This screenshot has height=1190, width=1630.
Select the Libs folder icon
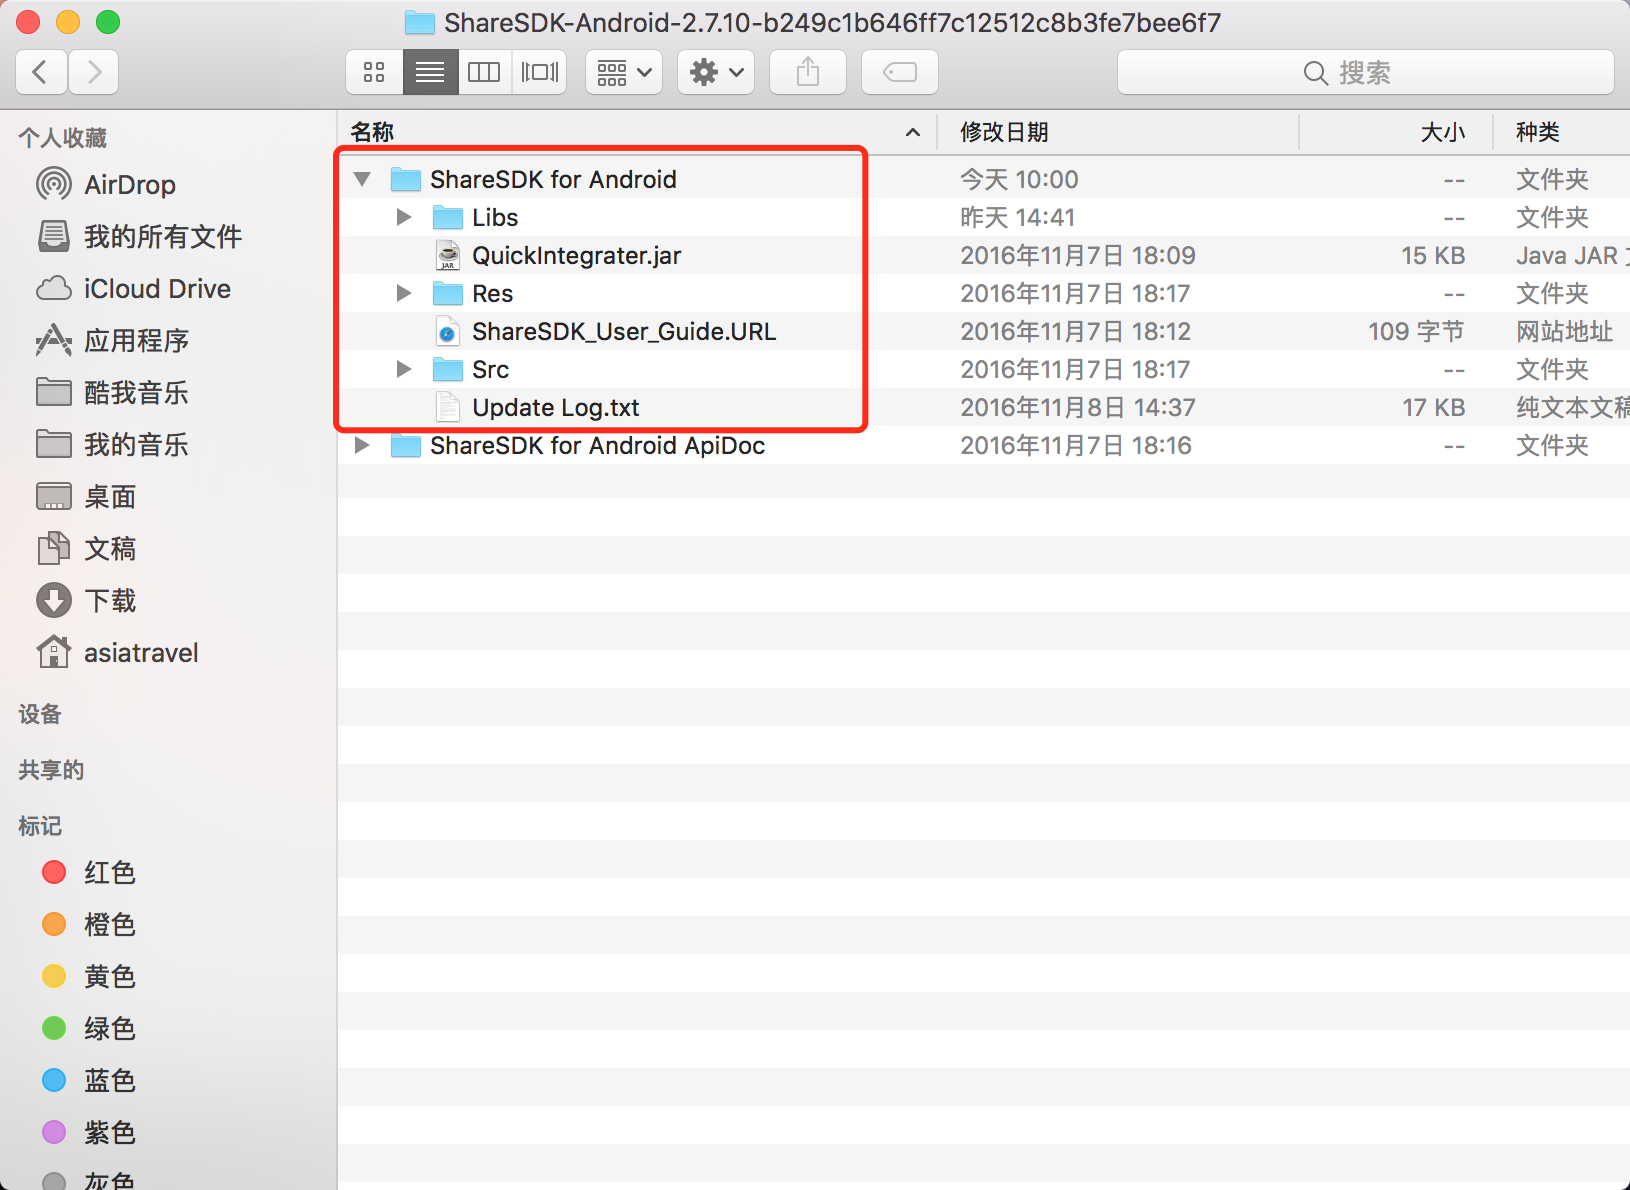[x=447, y=217]
